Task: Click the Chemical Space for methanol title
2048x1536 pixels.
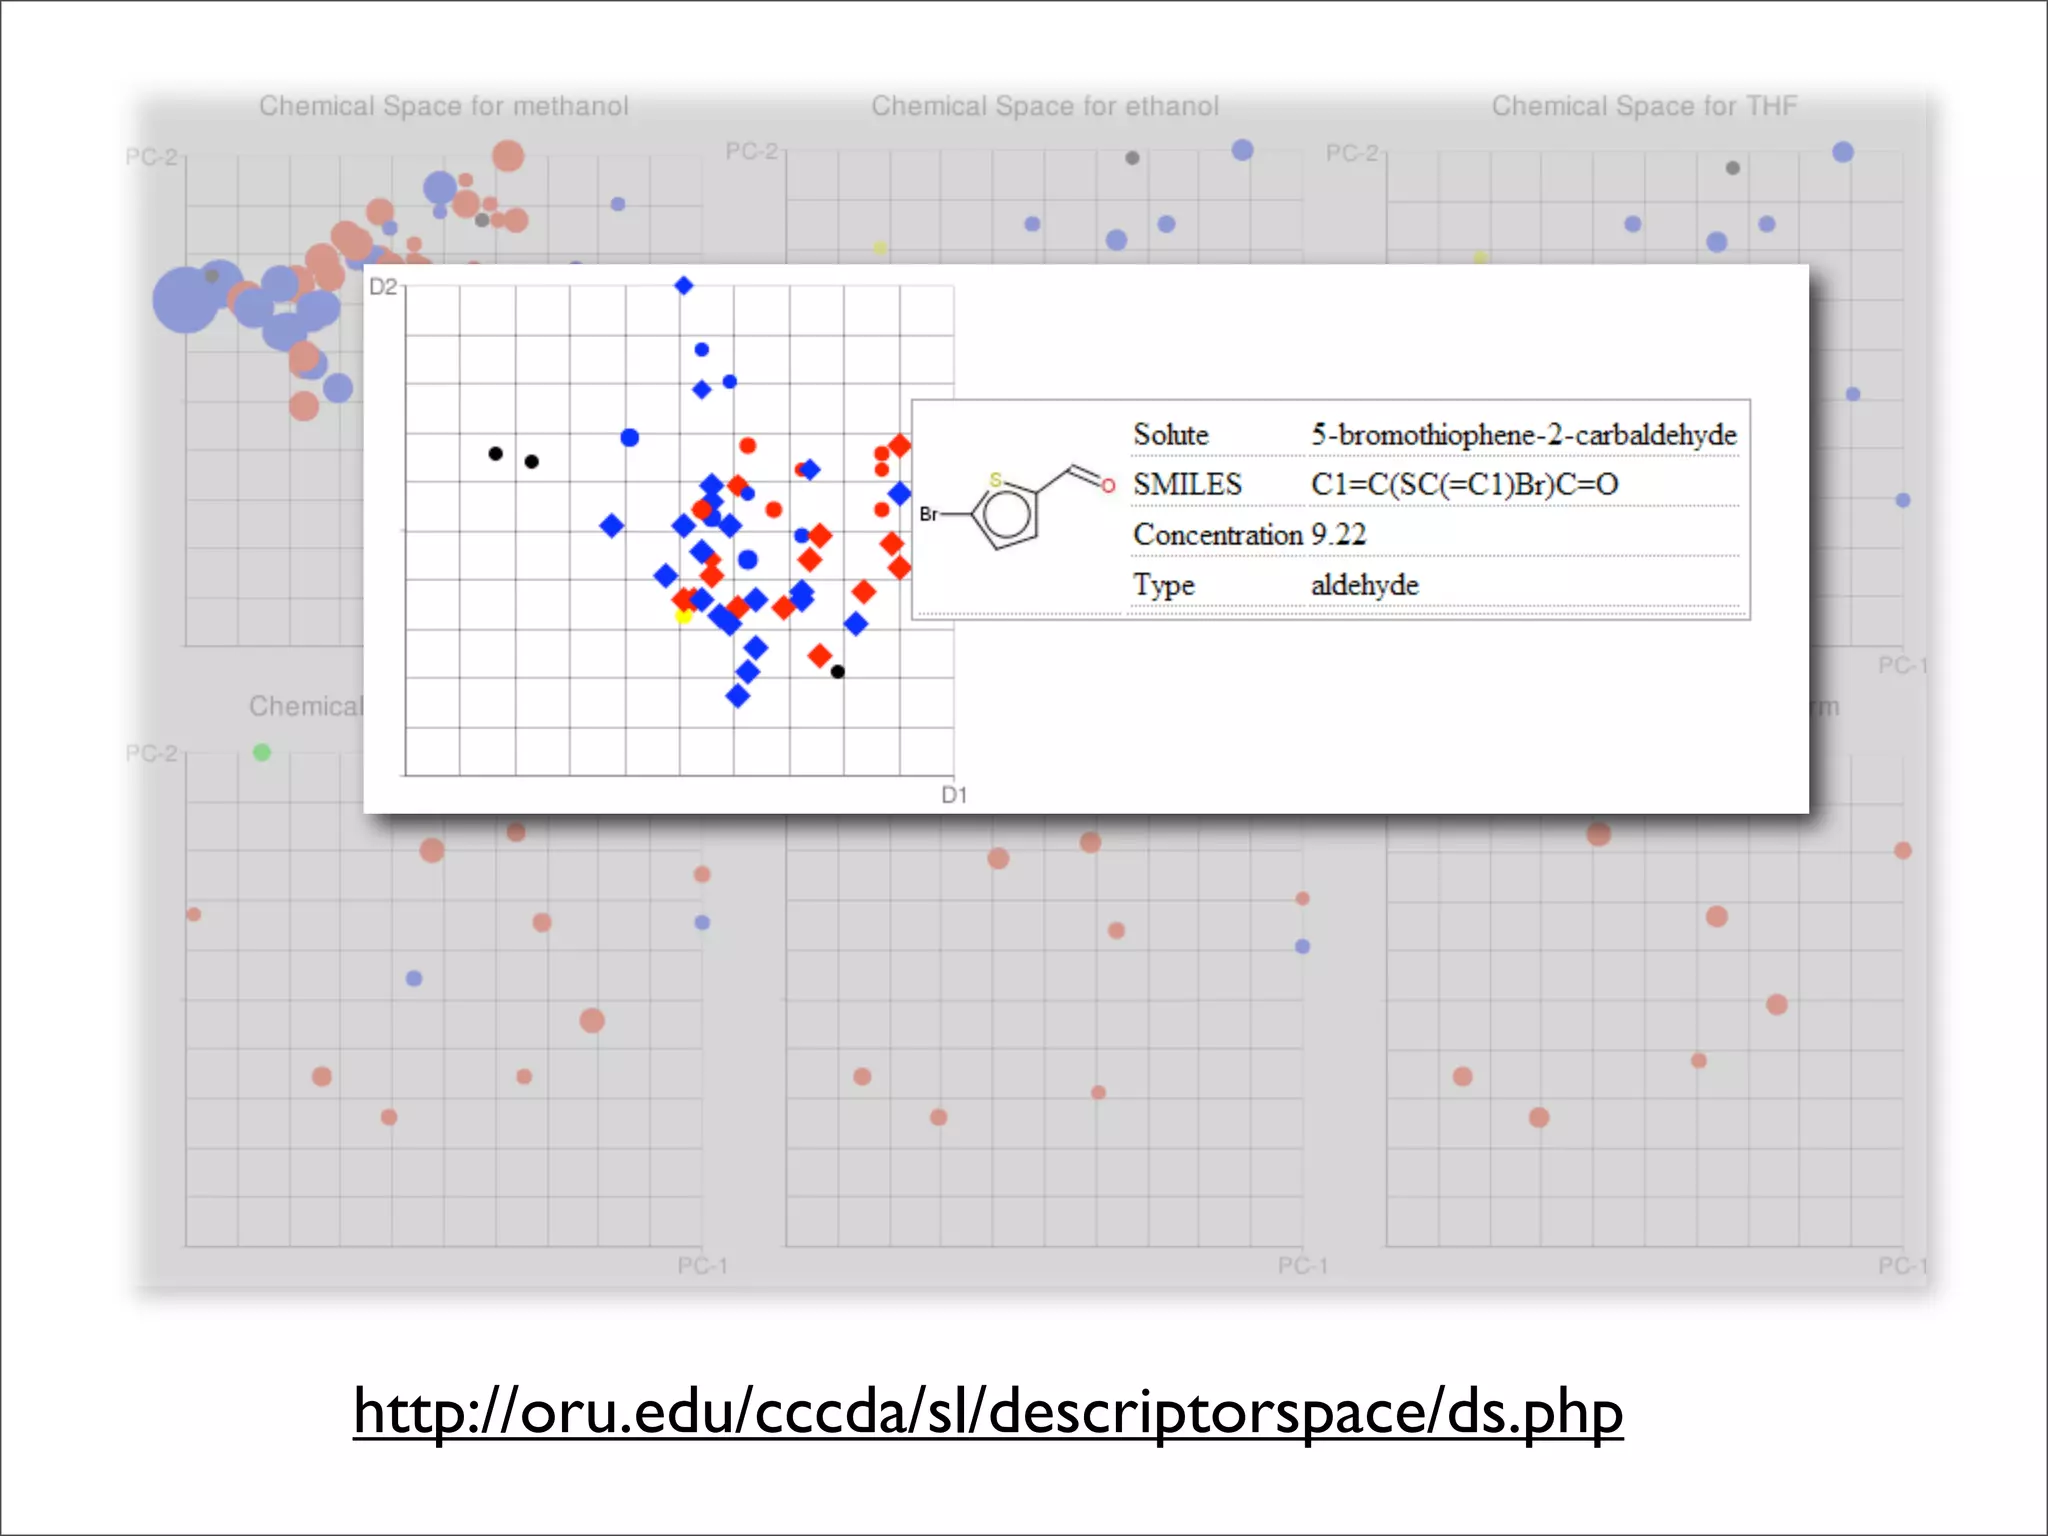Action: pos(444,106)
